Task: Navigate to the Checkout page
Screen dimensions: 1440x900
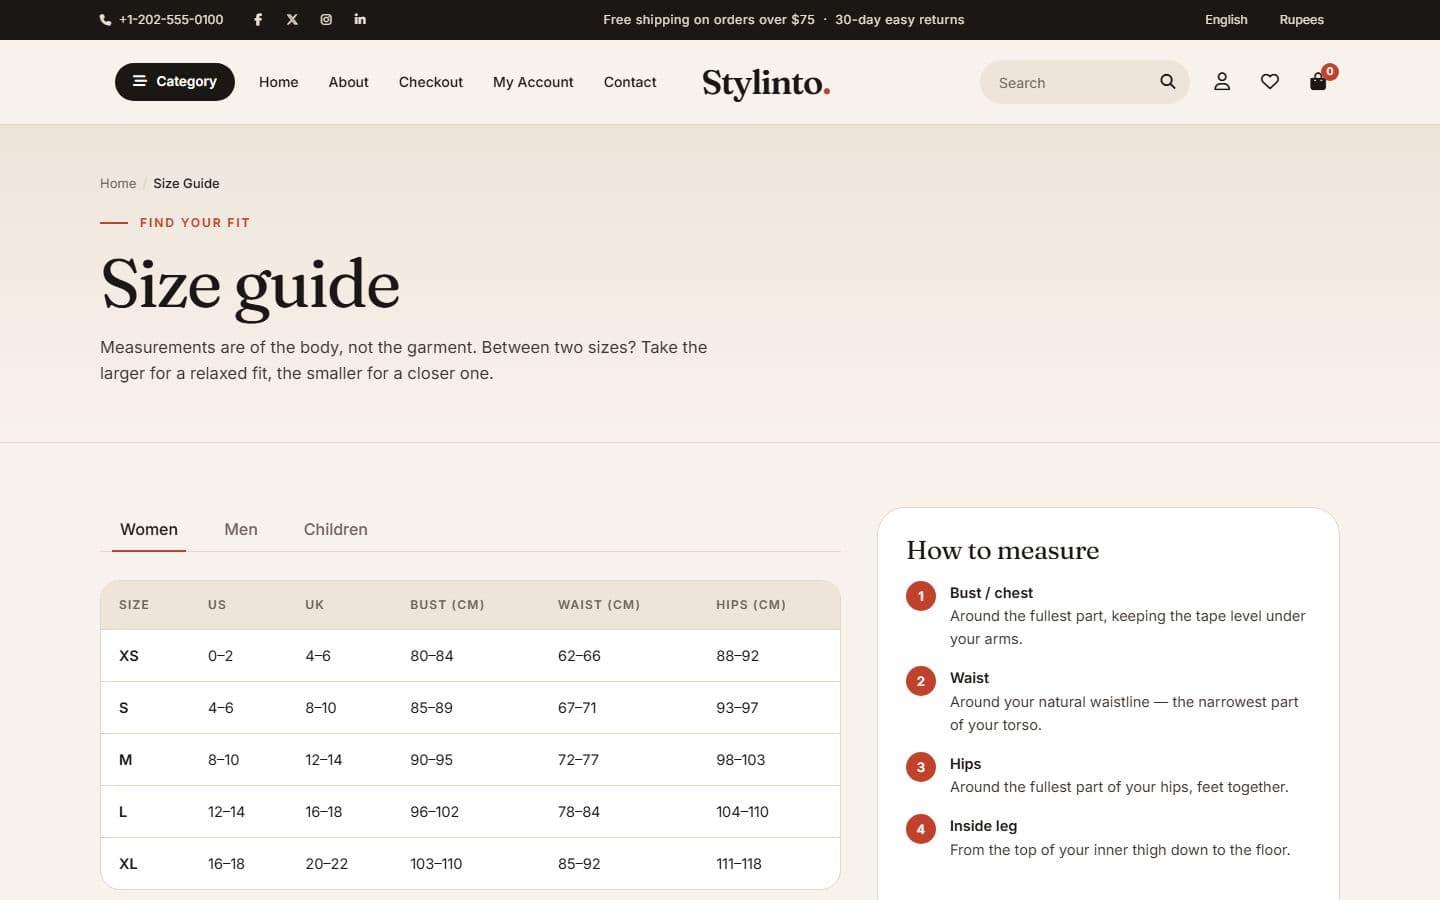Action: pyautogui.click(x=430, y=82)
